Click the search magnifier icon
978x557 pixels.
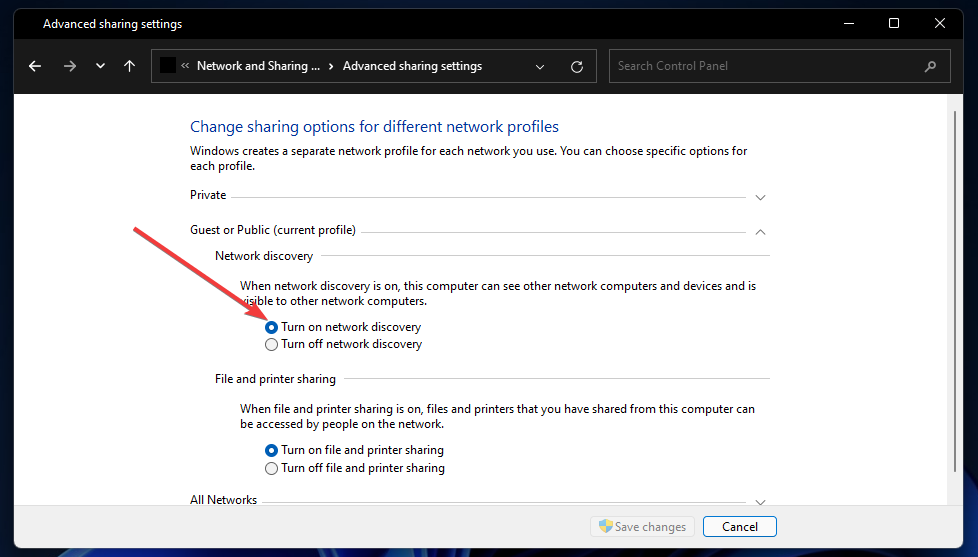[x=931, y=66]
